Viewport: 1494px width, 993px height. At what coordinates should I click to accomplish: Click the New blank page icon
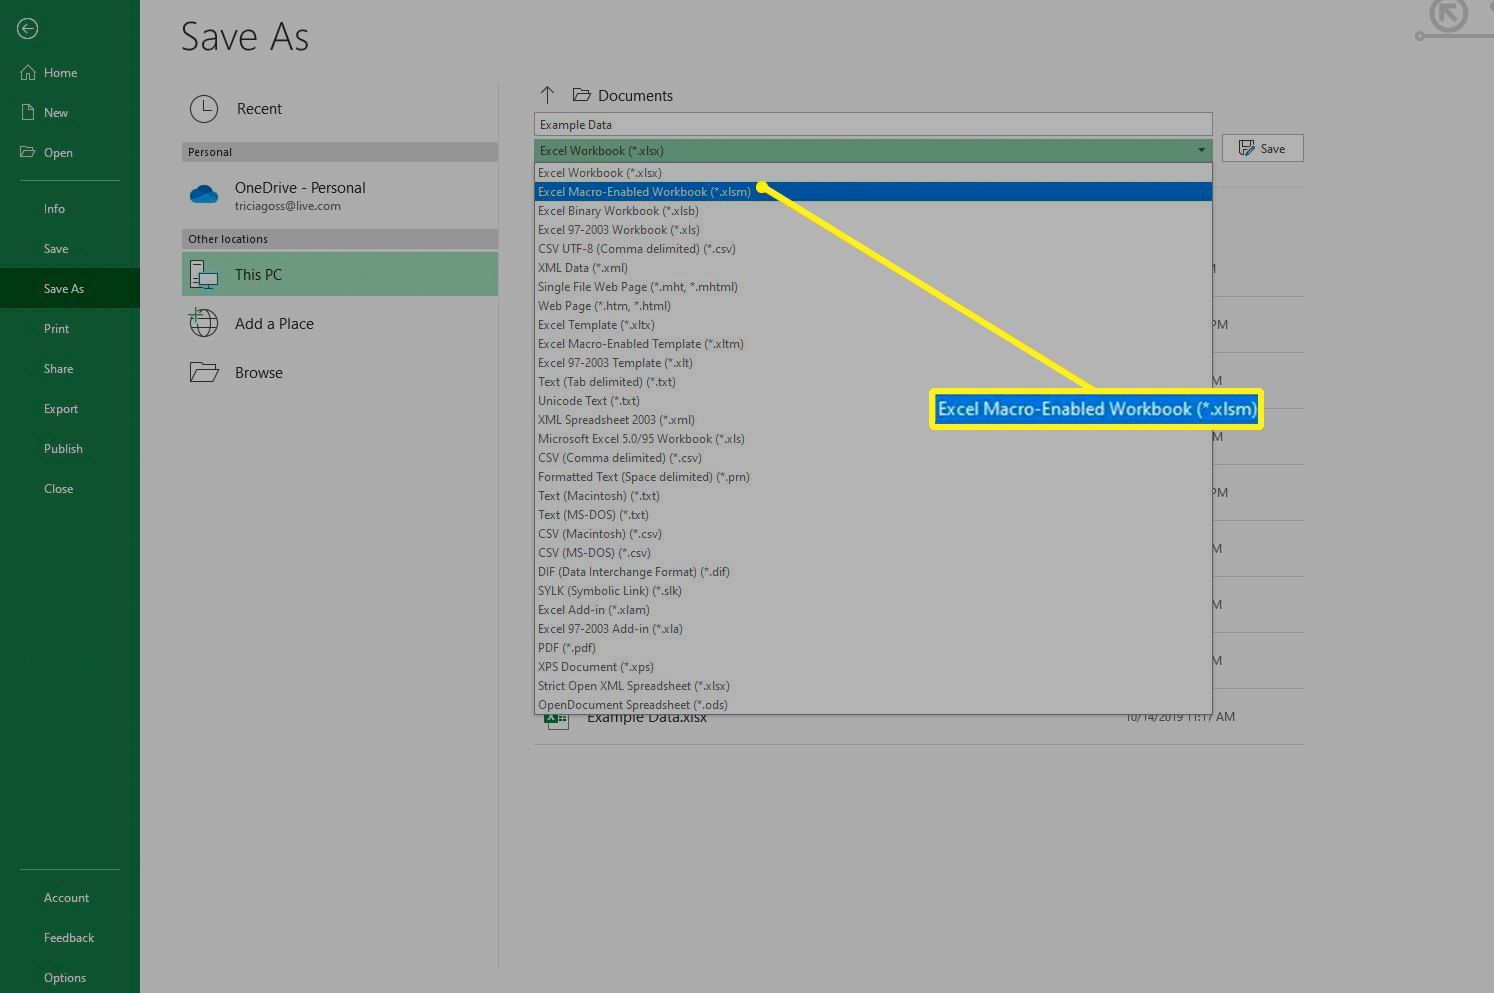(x=28, y=112)
